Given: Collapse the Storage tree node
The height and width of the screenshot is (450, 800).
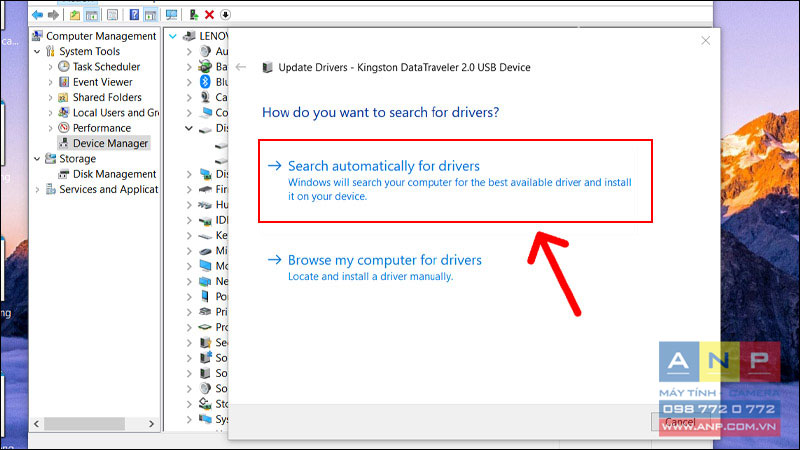Looking at the screenshot, I should pos(37,159).
